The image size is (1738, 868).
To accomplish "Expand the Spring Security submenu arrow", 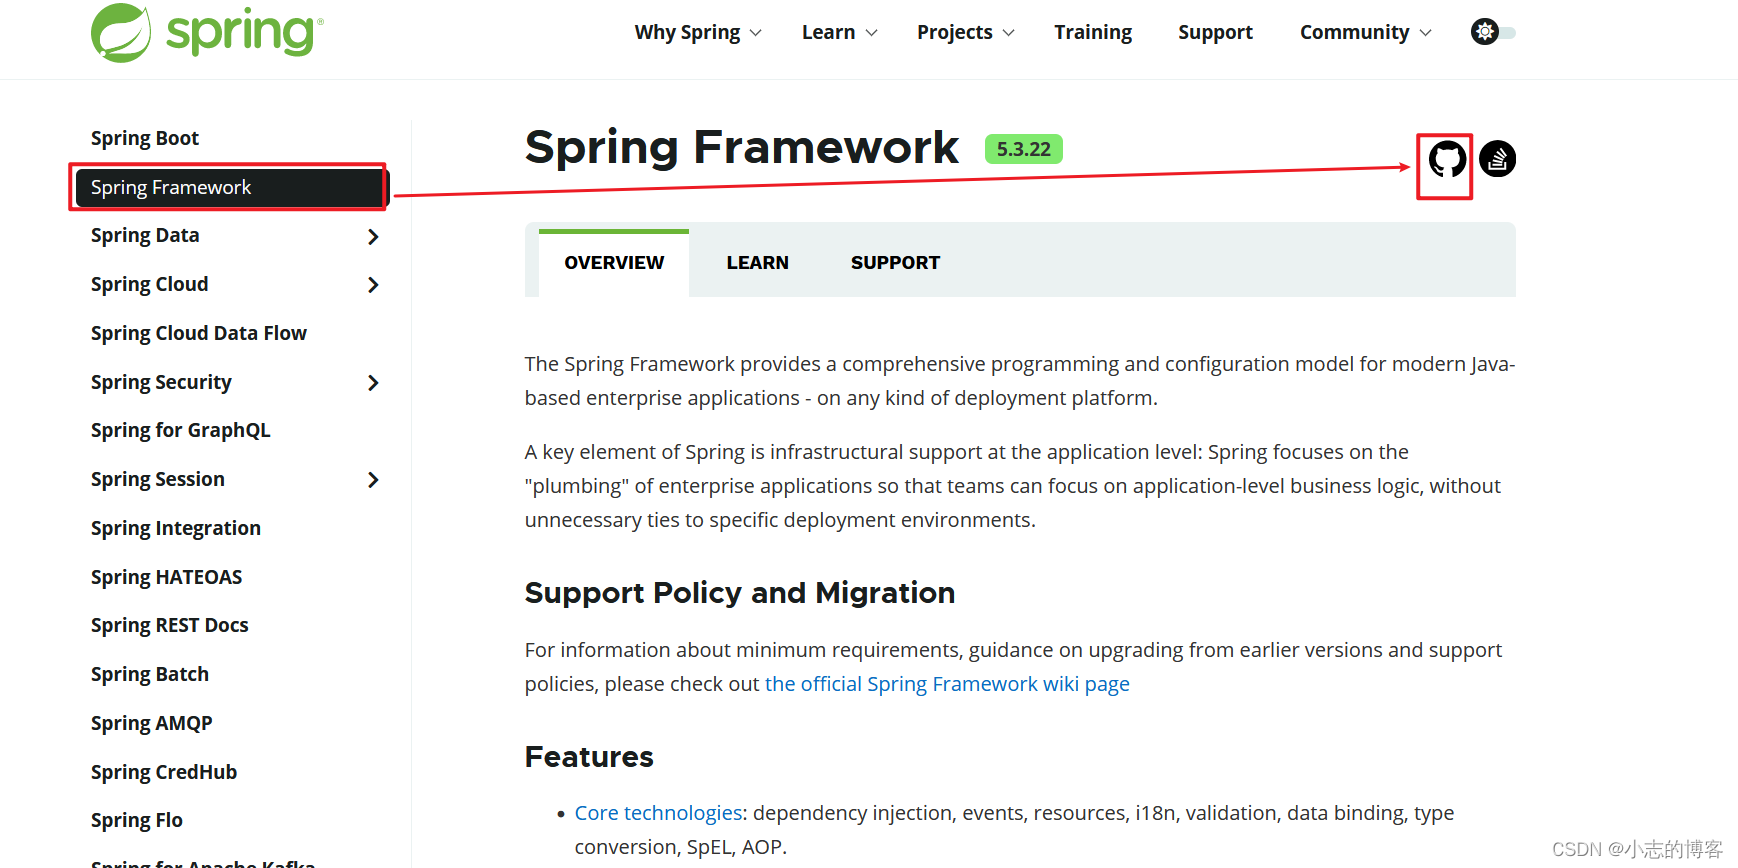I will coord(373,383).
